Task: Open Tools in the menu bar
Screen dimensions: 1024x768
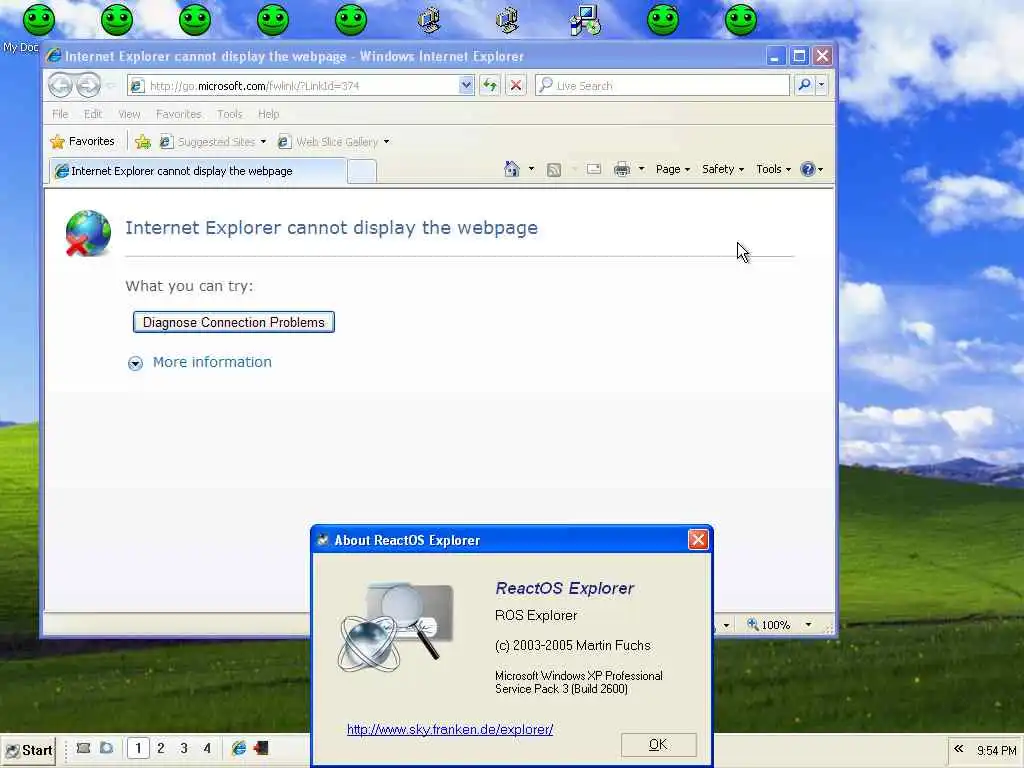Action: (229, 114)
